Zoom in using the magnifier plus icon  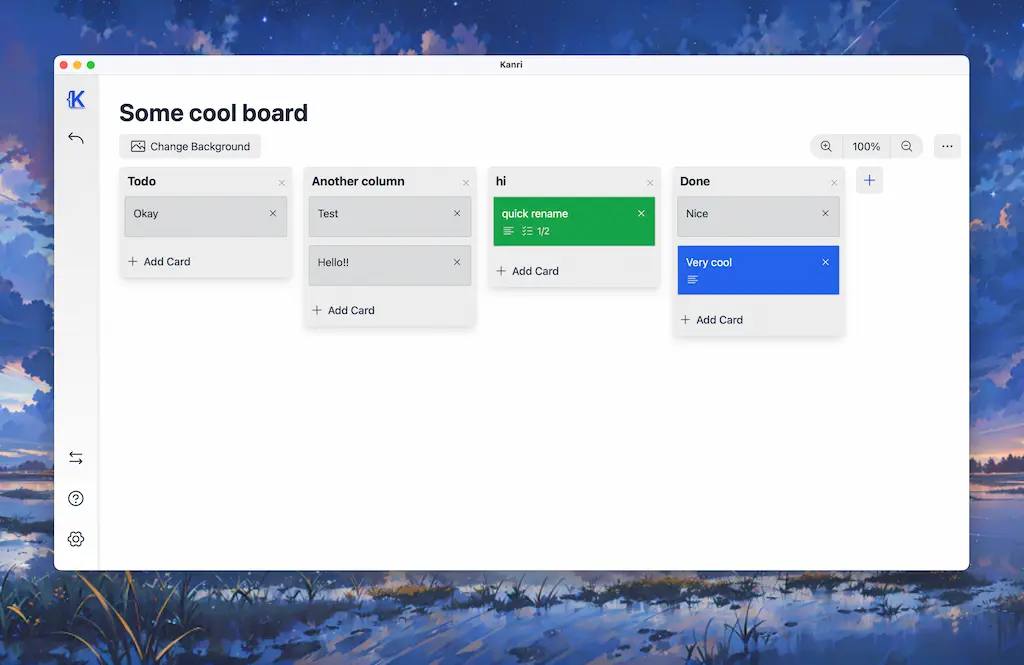(826, 146)
